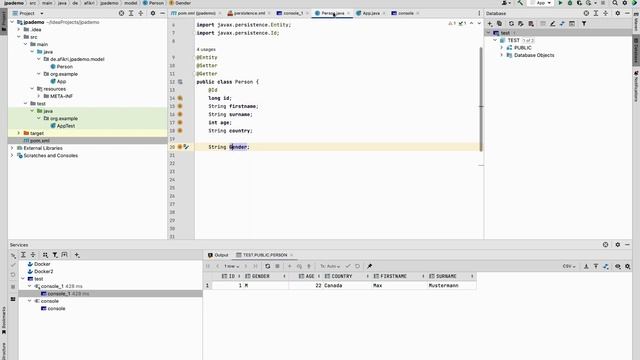This screenshot has width=640, height=360.
Task: Open the Database panel options gear
Action: point(618,13)
